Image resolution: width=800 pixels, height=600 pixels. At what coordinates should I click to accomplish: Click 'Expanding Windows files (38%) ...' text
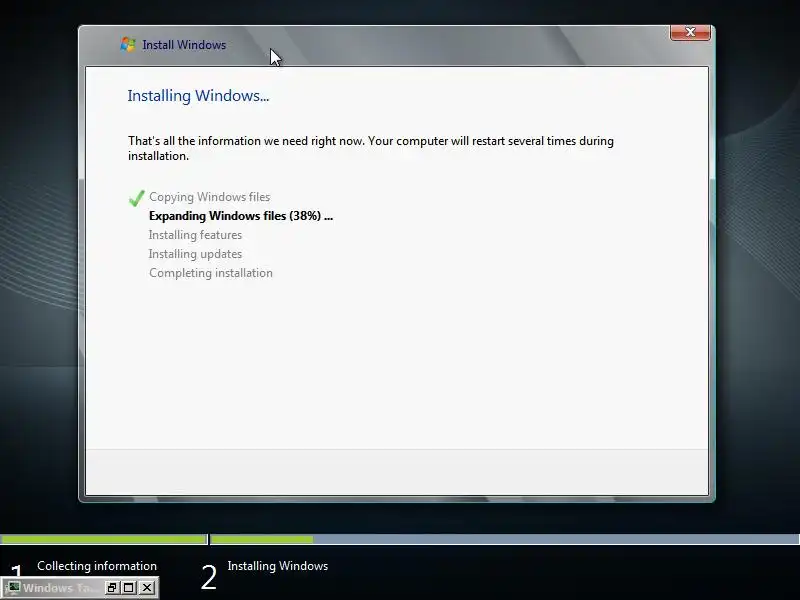[x=241, y=216]
